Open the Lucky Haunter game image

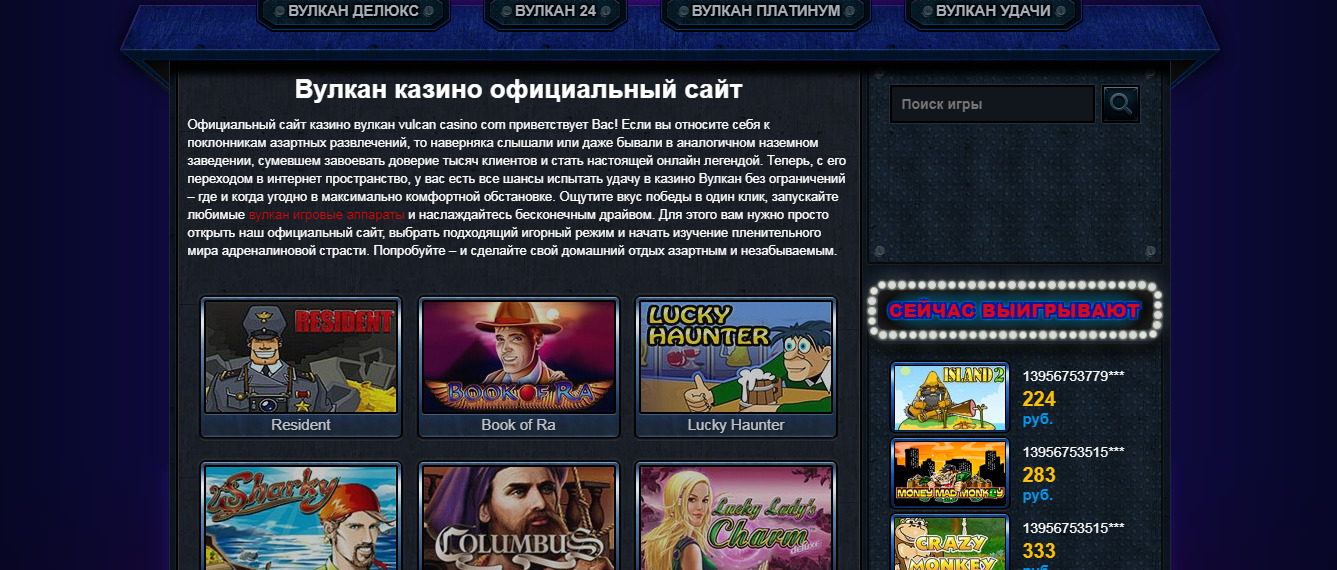(x=736, y=357)
